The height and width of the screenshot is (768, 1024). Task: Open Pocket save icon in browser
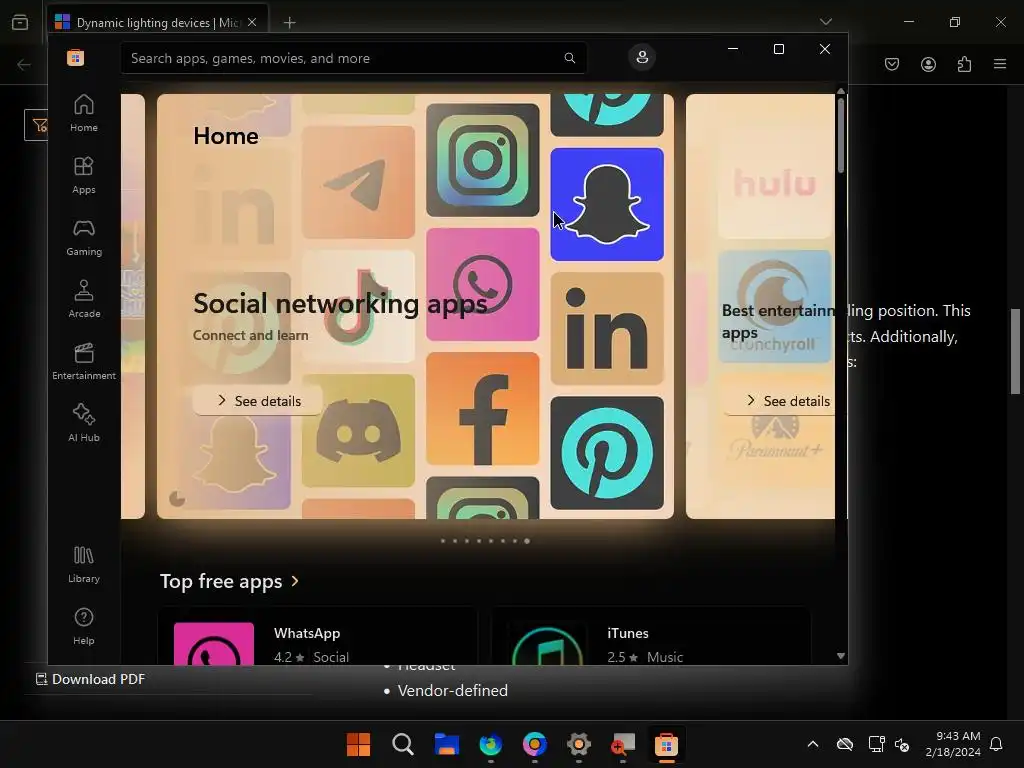tap(892, 64)
